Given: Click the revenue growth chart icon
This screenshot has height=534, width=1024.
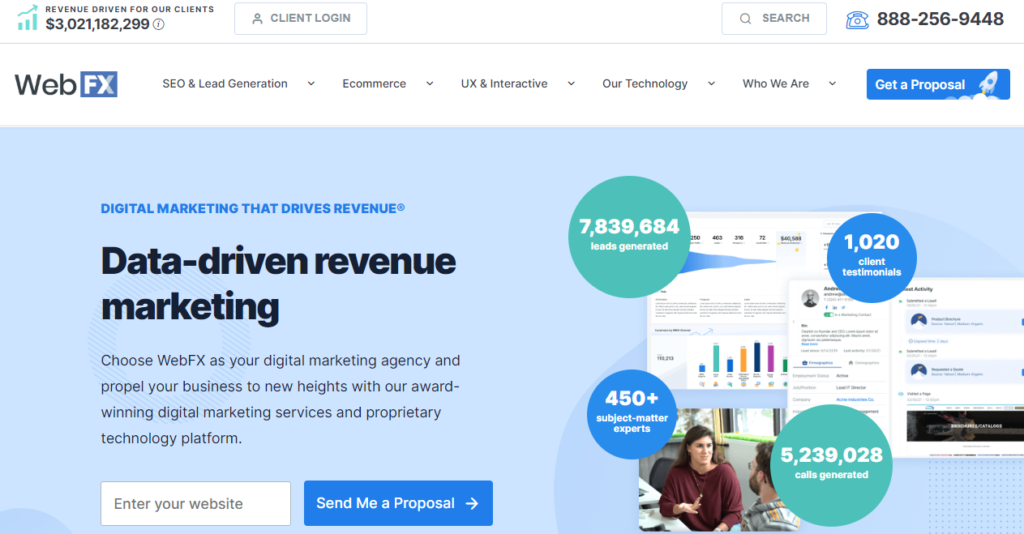Looking at the screenshot, I should tap(27, 18).
